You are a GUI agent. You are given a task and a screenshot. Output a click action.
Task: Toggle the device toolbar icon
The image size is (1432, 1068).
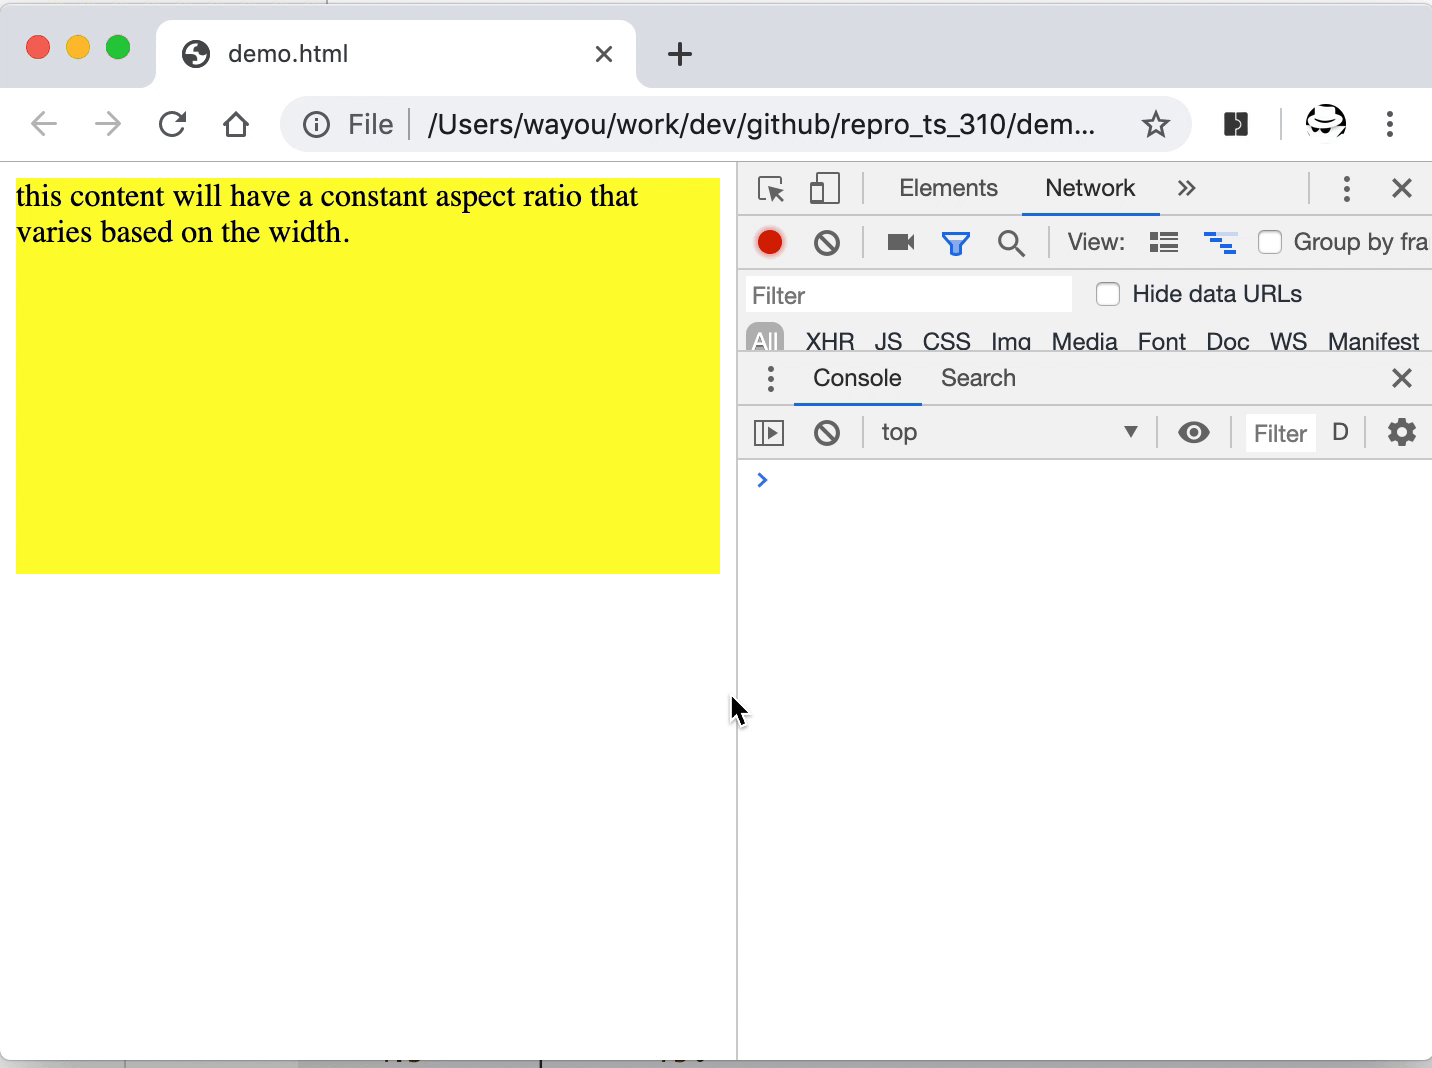click(x=824, y=189)
